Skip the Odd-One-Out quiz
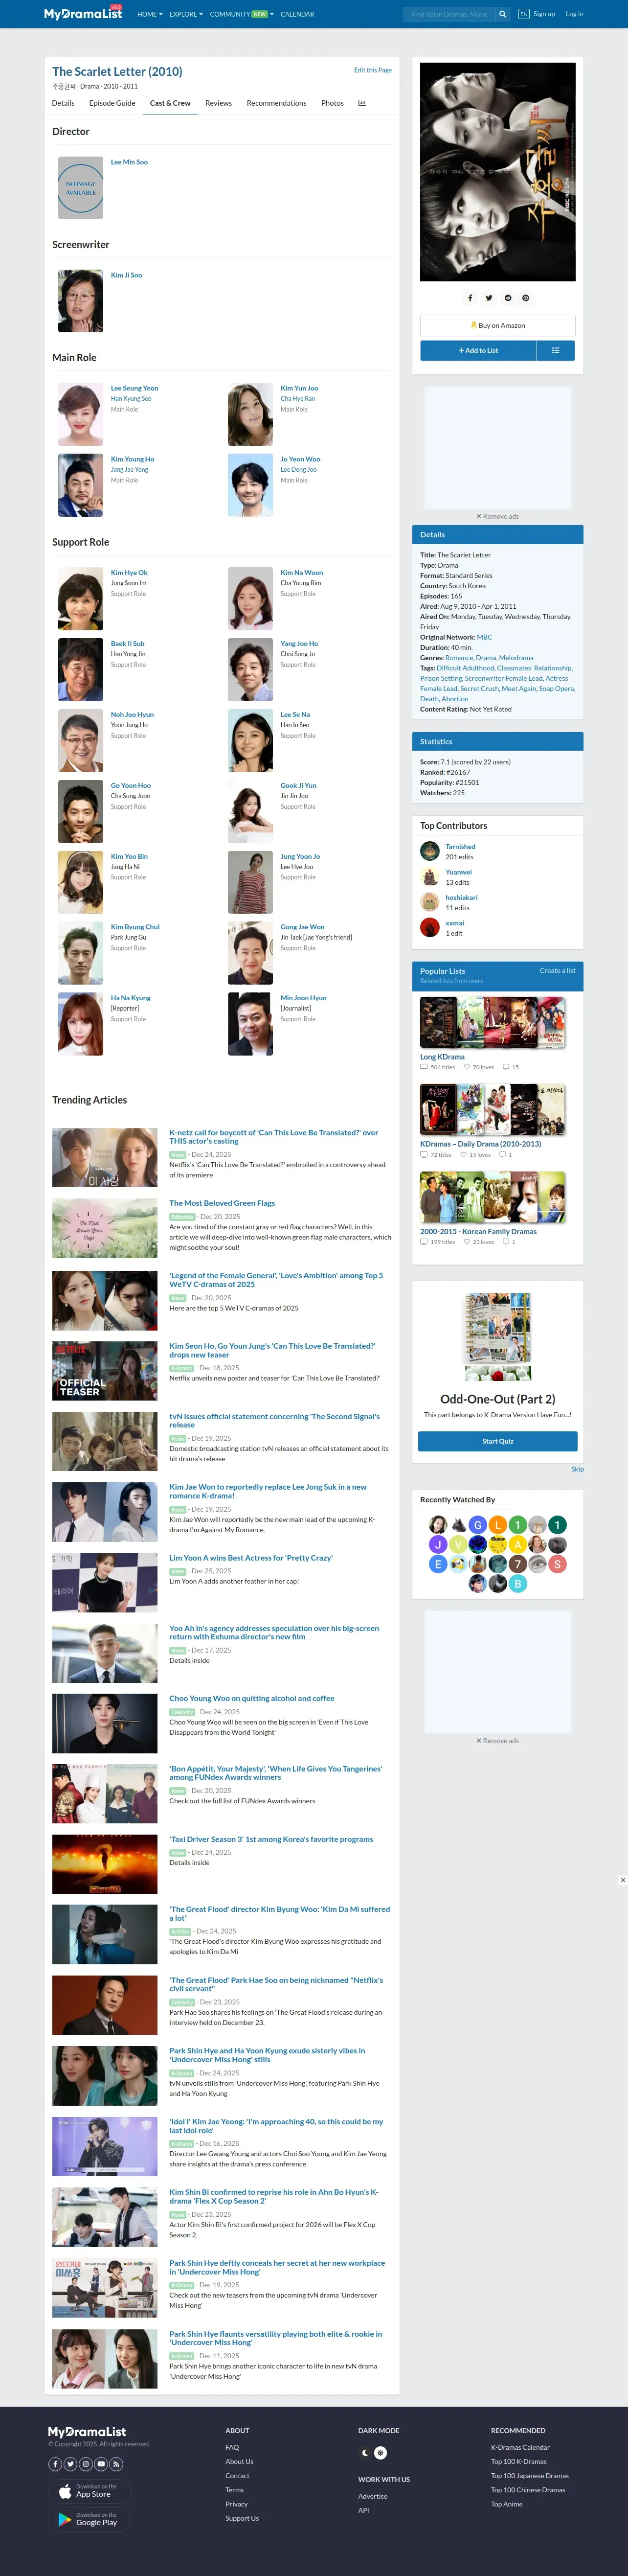 577,1469
